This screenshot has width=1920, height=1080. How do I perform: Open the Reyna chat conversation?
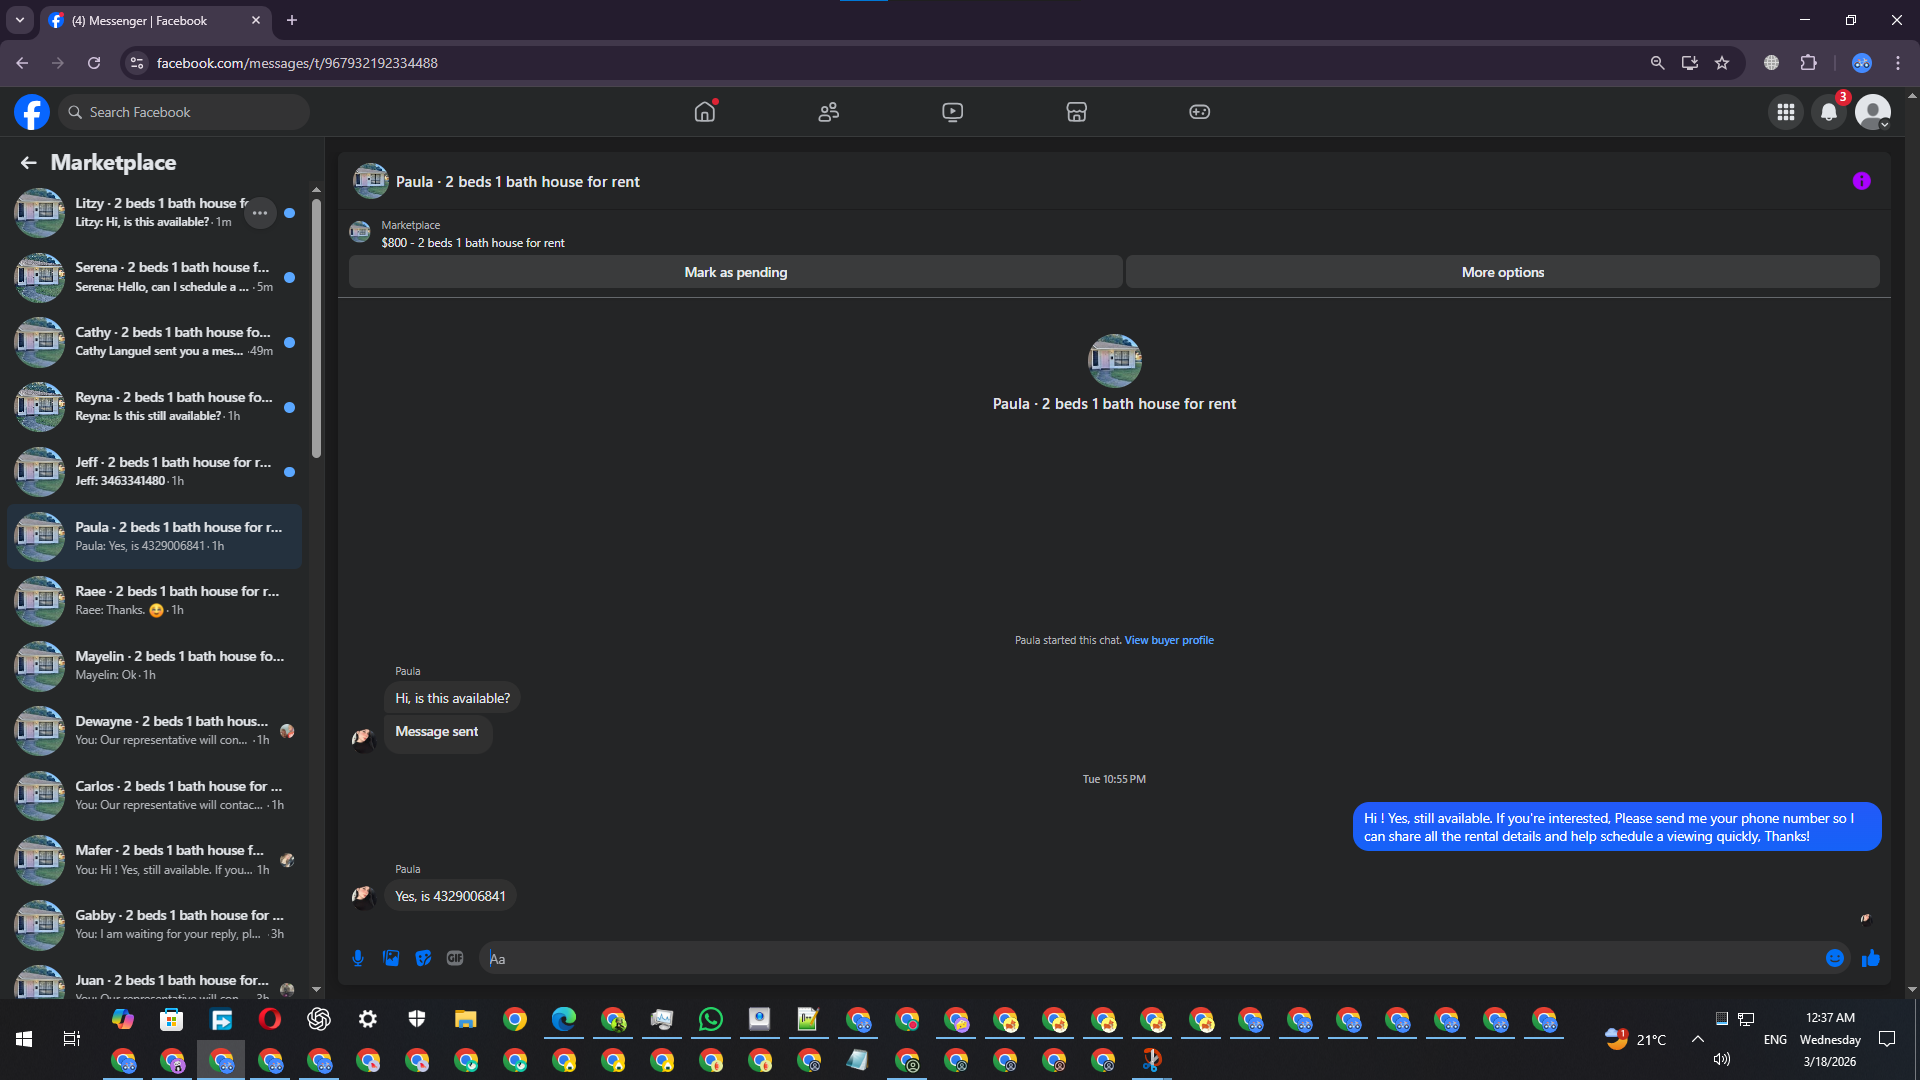(x=155, y=407)
